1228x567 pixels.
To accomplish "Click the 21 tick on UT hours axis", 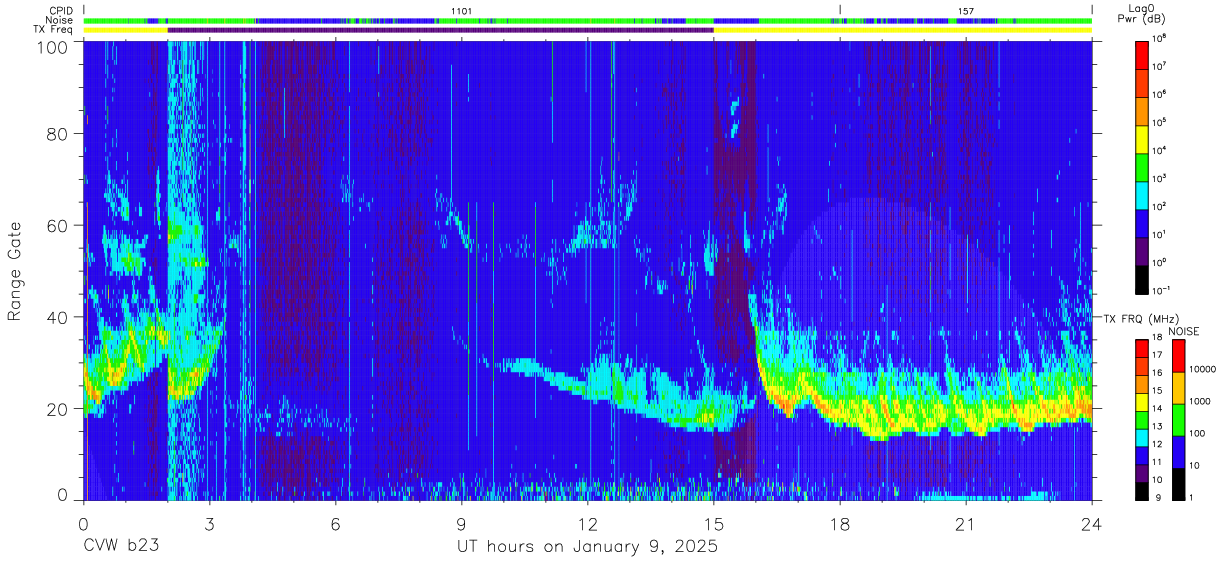I will click(x=966, y=524).
